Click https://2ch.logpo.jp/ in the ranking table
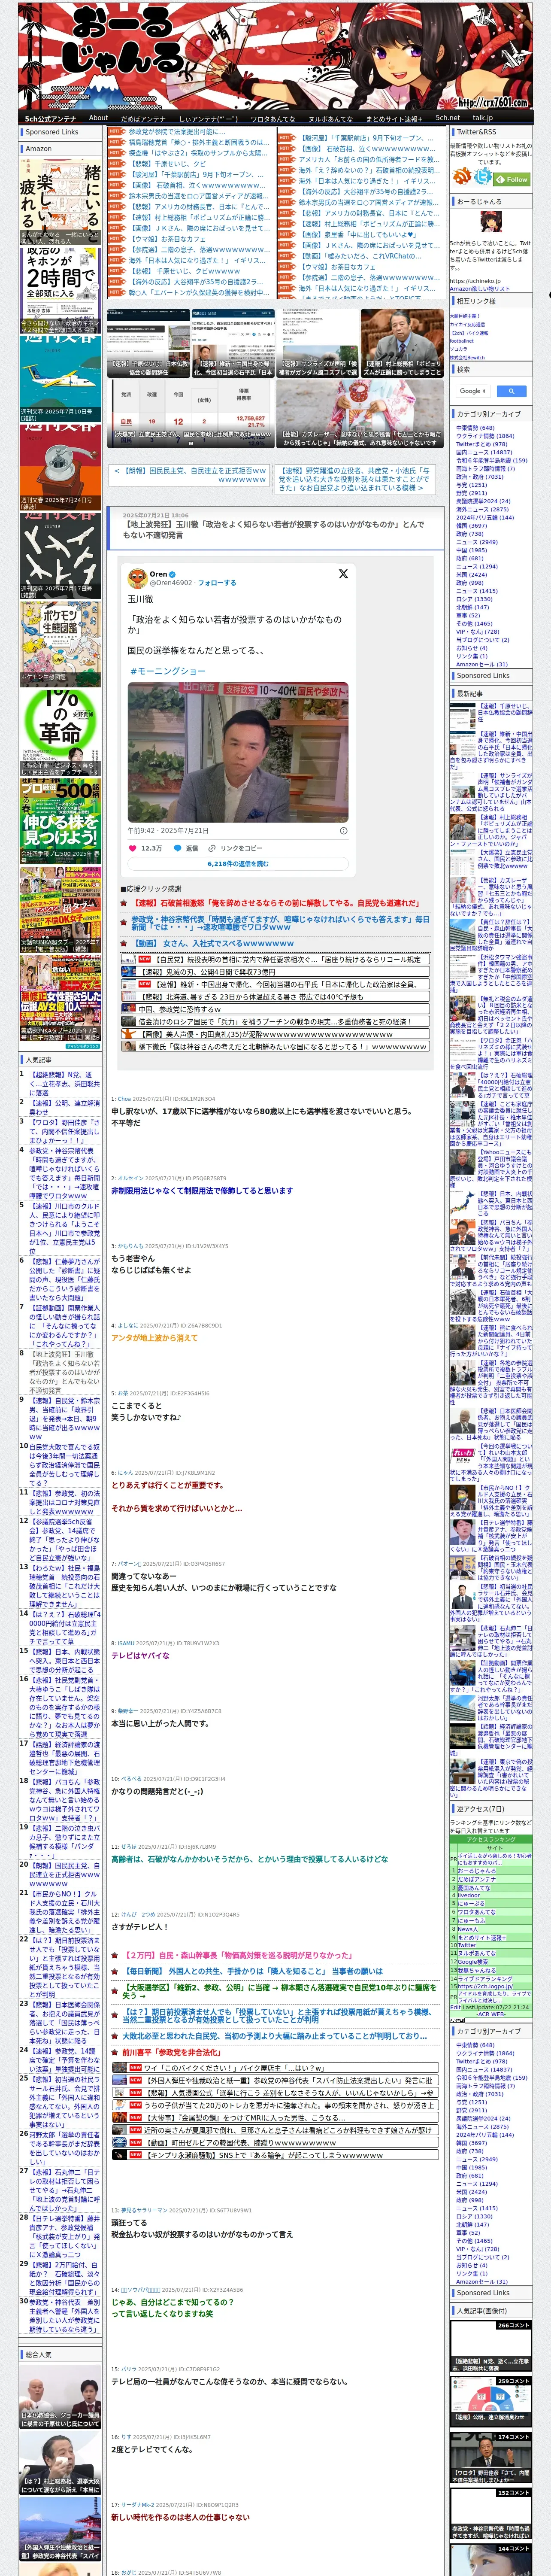 [484, 1986]
